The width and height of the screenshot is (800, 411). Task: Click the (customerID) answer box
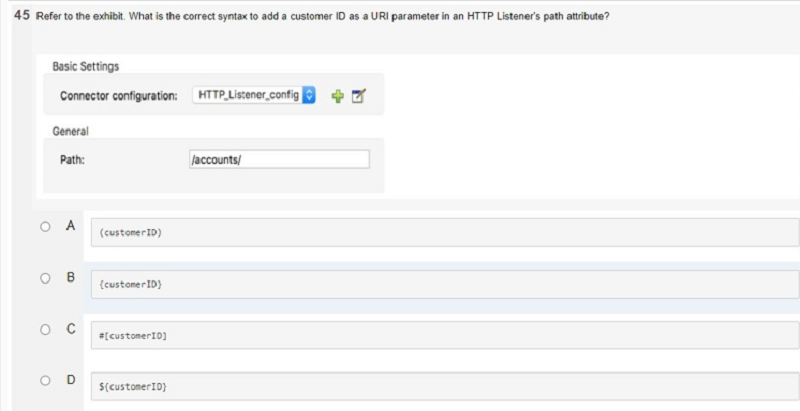[445, 233]
